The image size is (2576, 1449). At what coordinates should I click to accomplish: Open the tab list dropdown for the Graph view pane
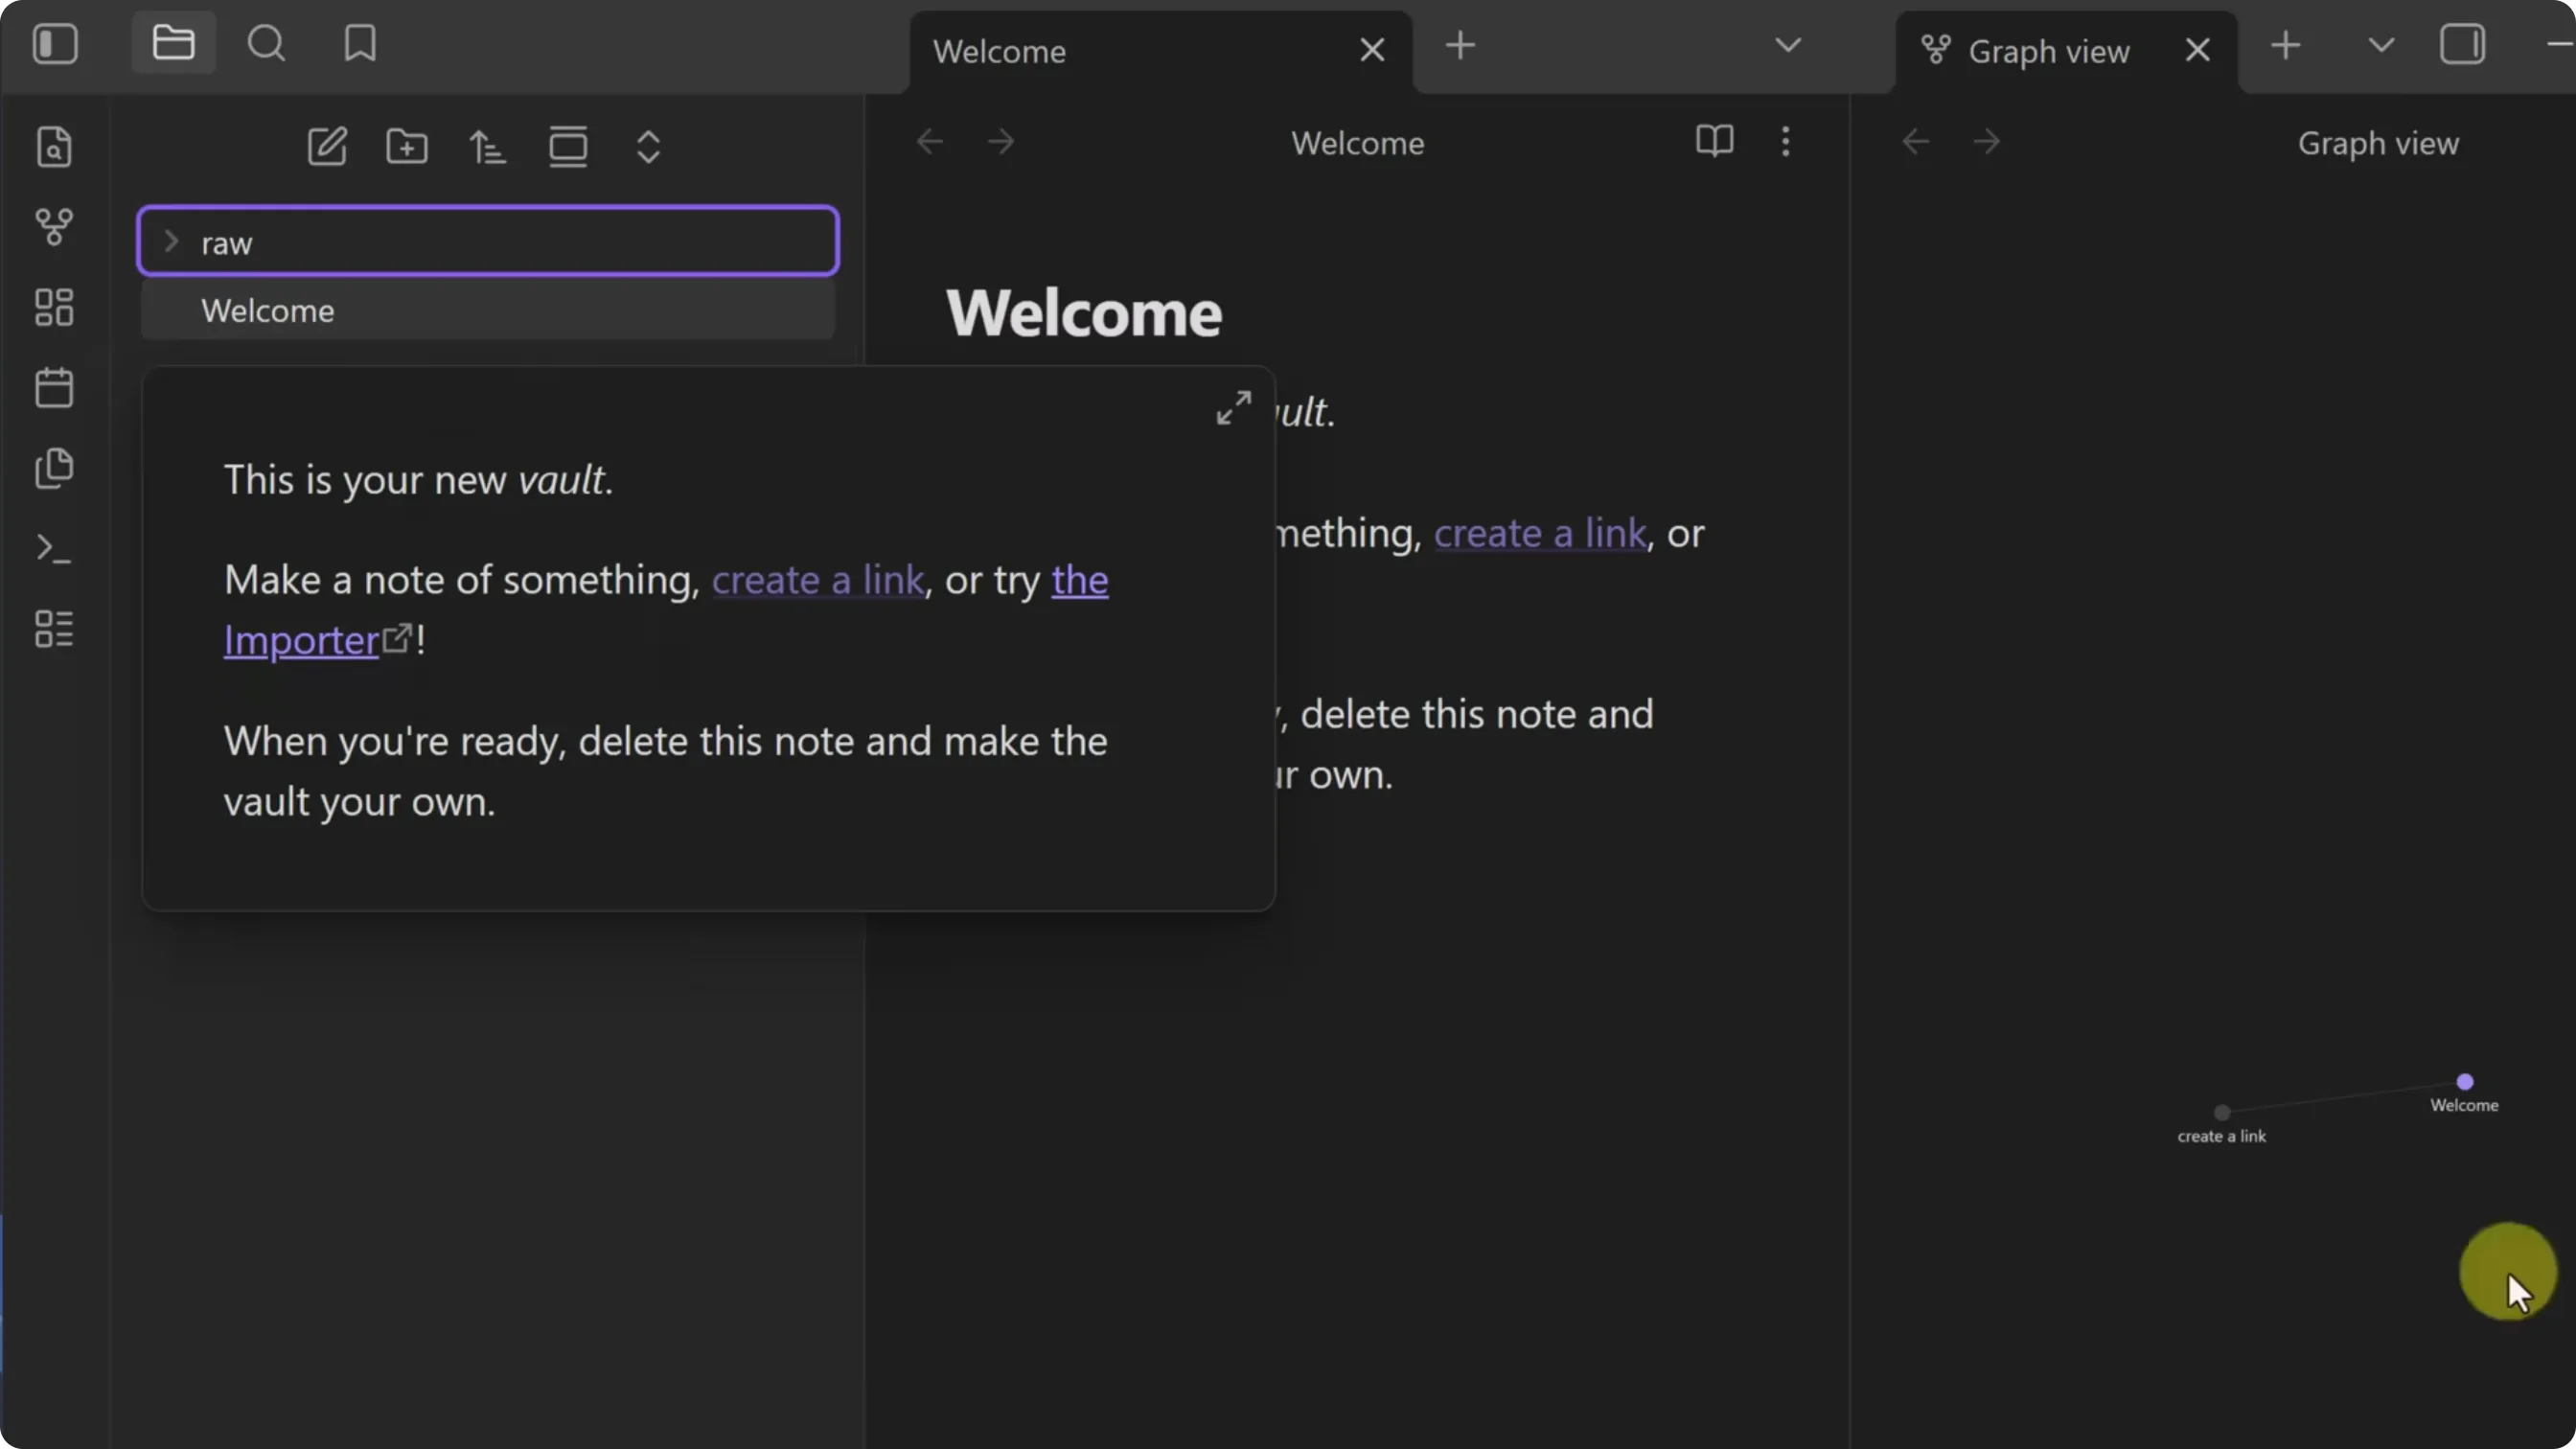coord(2382,45)
